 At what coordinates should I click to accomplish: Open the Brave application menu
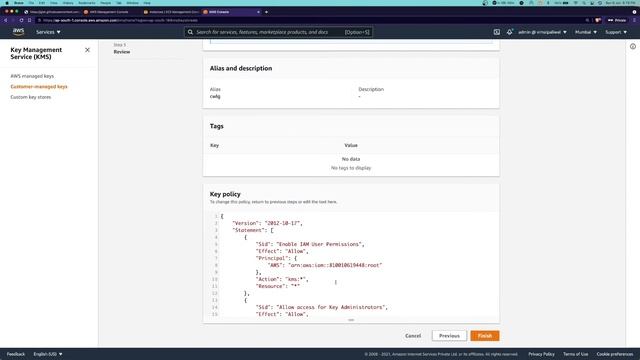coord(19,3)
